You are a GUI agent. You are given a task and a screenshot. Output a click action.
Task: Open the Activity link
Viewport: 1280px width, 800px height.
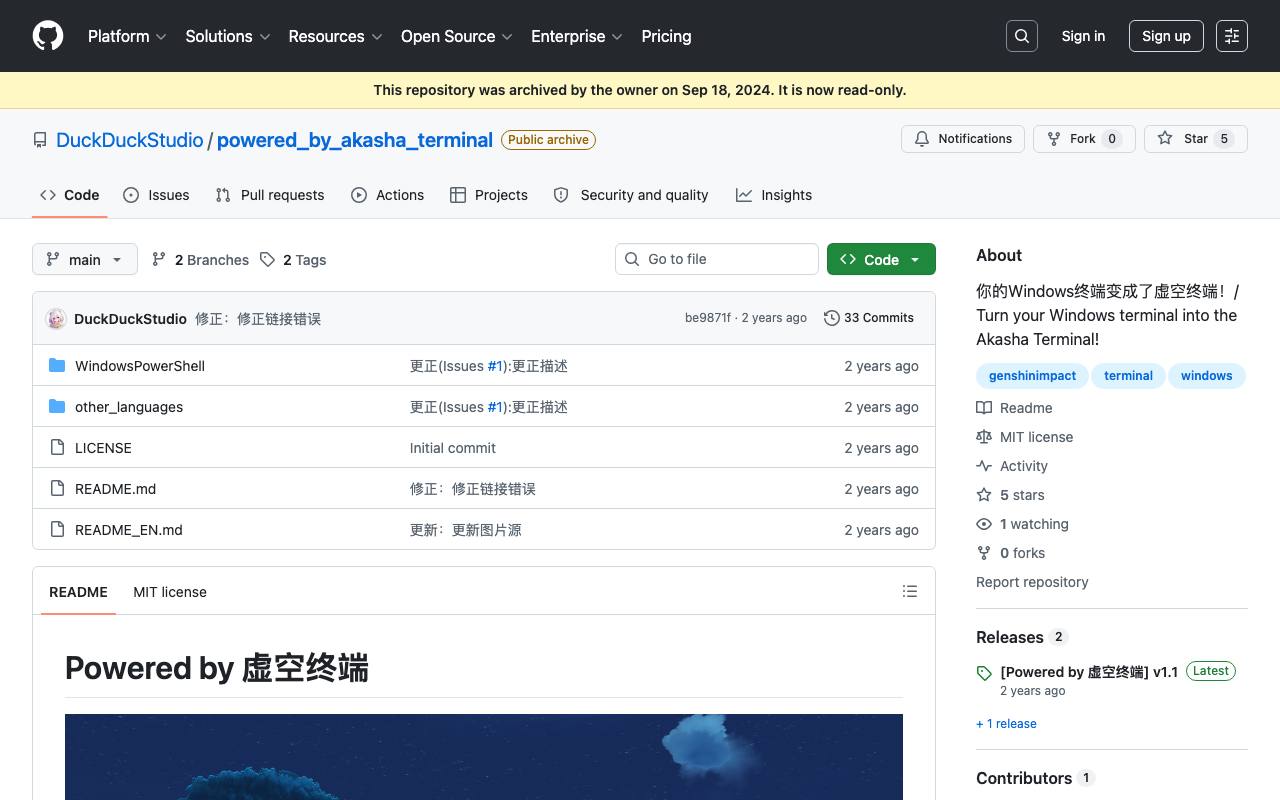(1012, 466)
